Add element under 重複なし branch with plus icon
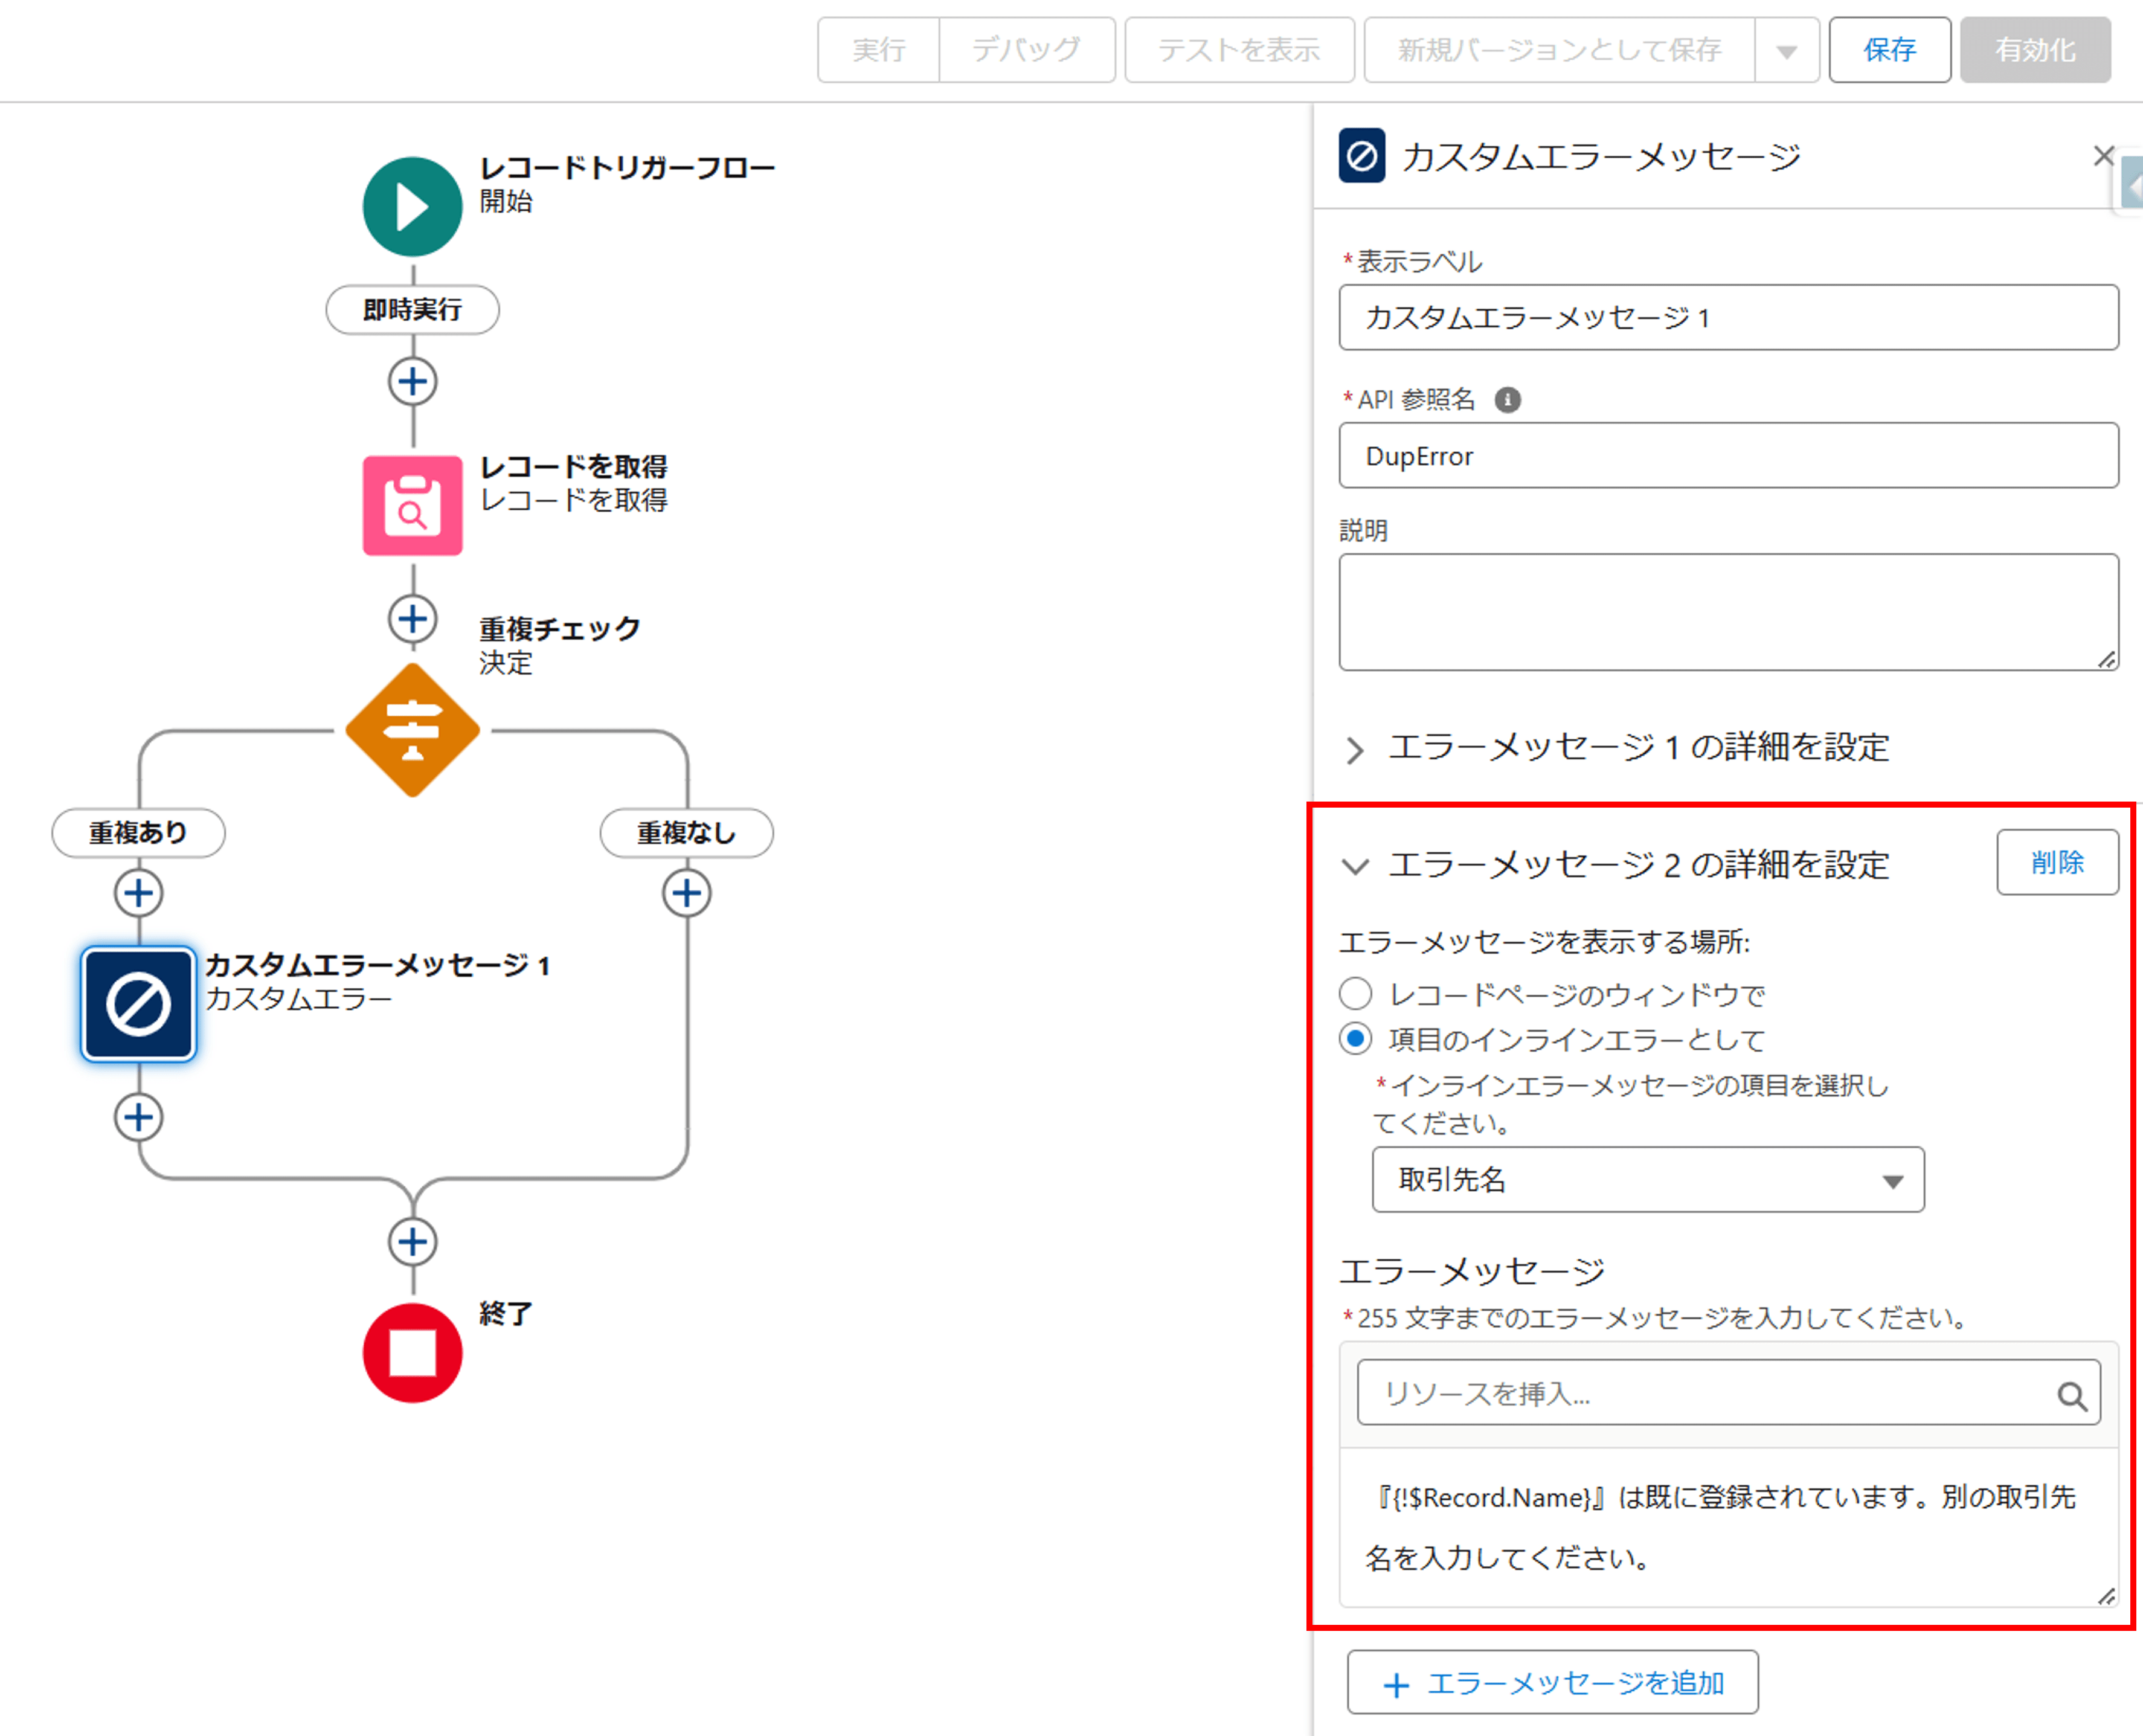Viewport: 2143px width, 1736px height. 686,893
